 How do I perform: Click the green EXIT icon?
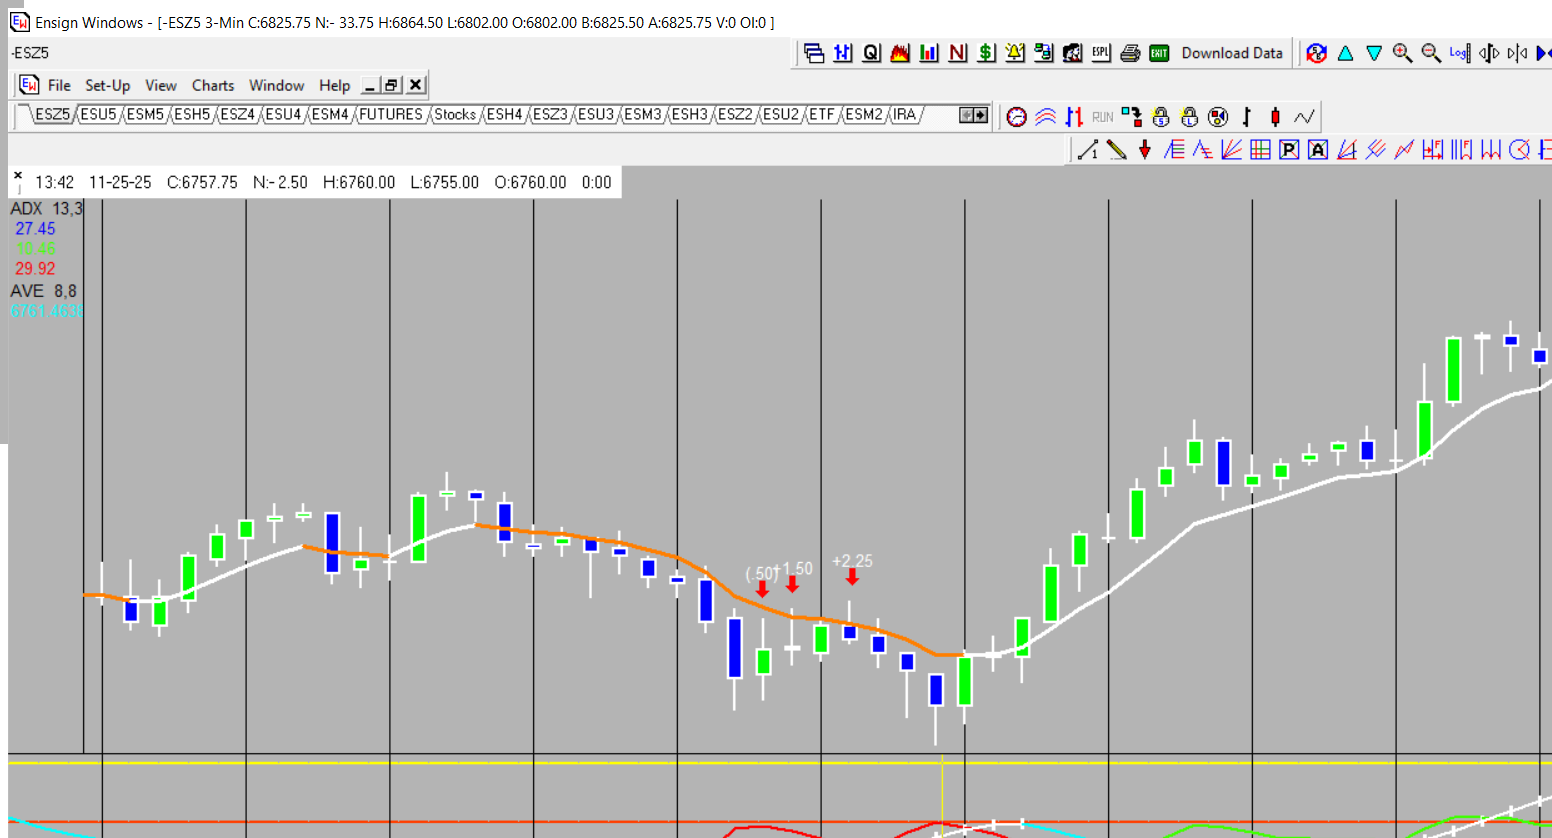[x=1159, y=53]
